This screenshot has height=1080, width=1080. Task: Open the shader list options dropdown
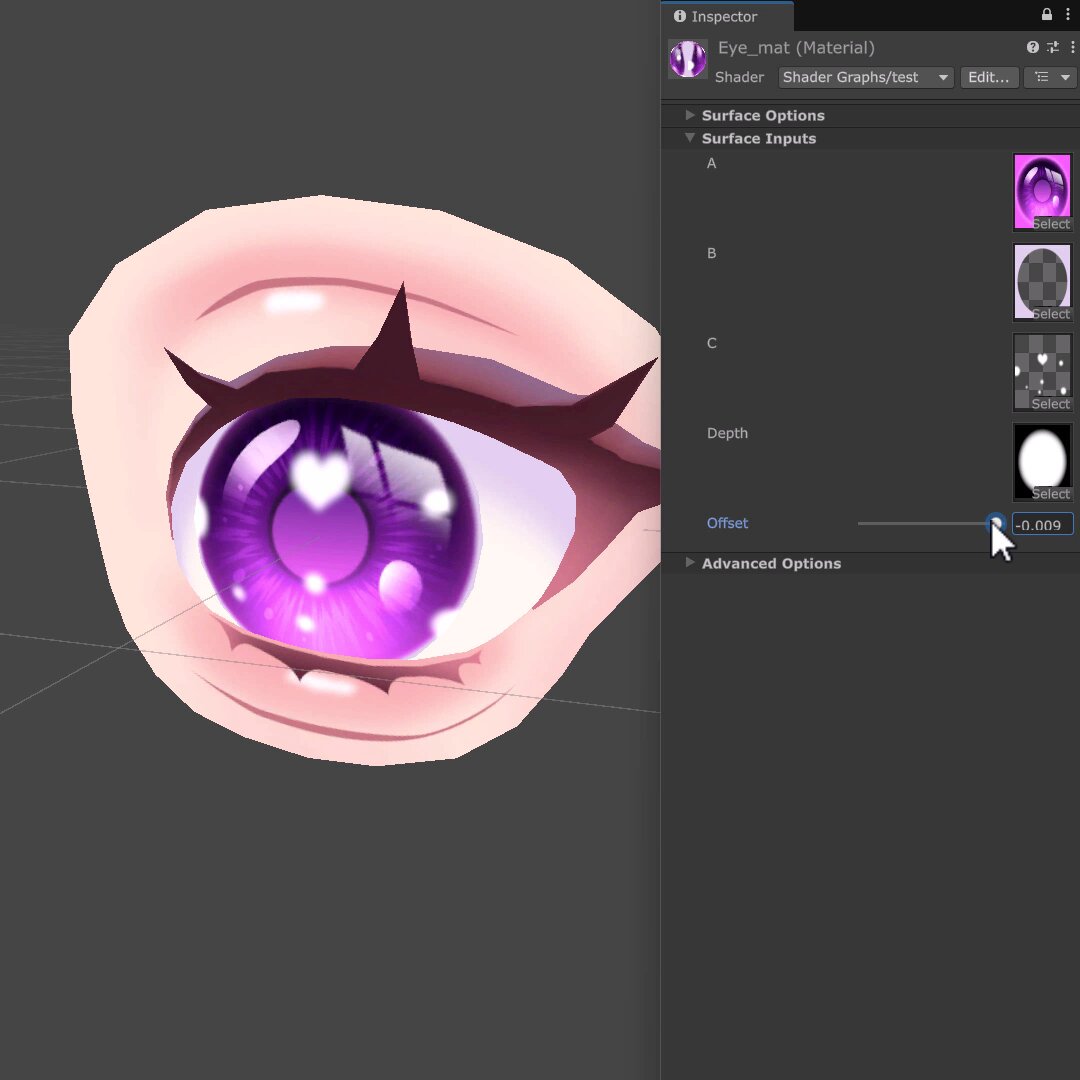click(1052, 77)
